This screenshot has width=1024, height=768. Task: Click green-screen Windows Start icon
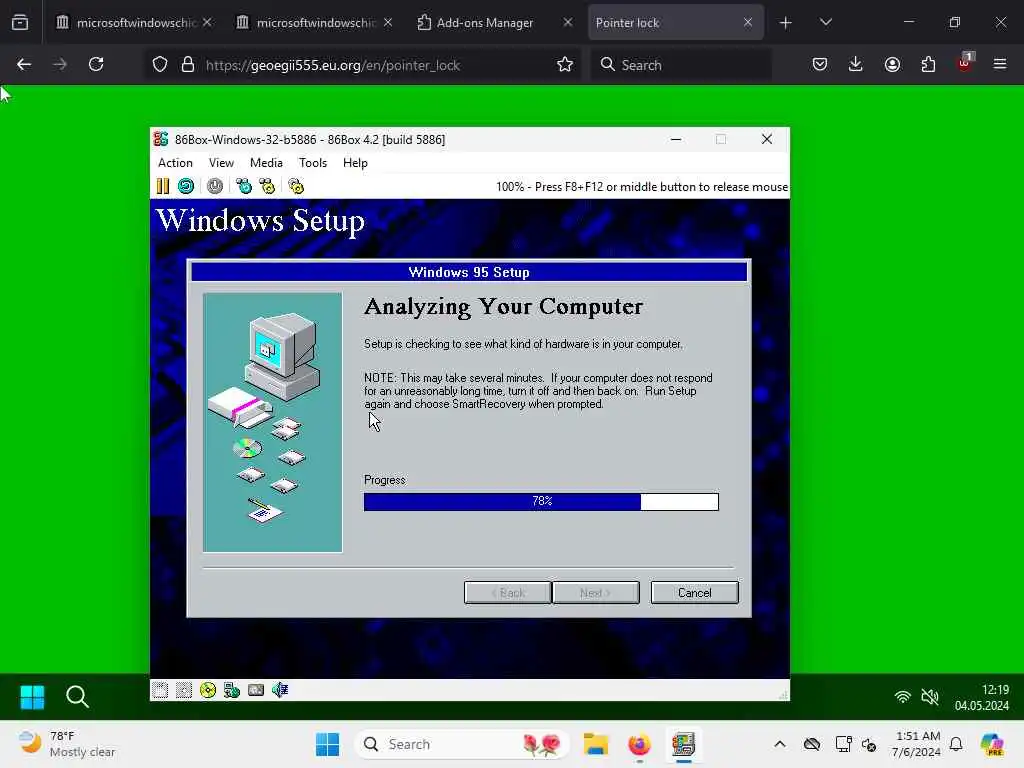[32, 697]
